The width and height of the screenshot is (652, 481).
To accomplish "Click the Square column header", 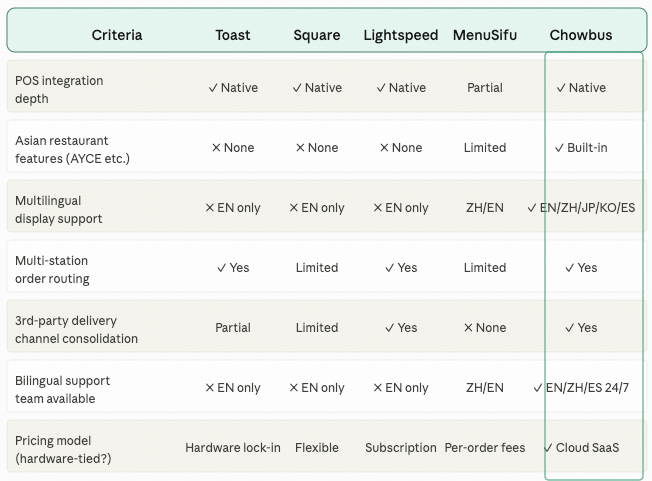I will point(316,35).
